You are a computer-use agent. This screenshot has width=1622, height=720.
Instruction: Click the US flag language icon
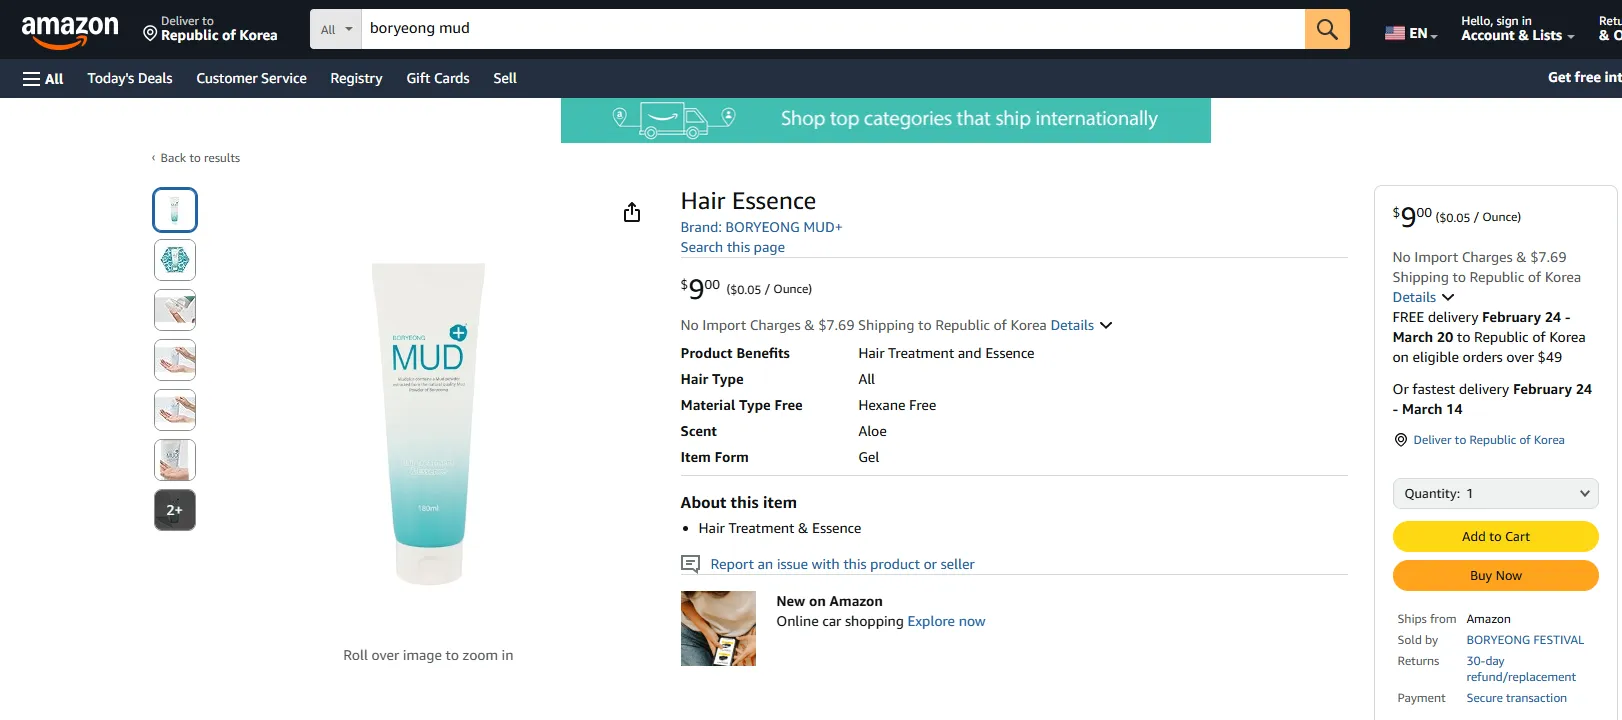pyautogui.click(x=1395, y=33)
